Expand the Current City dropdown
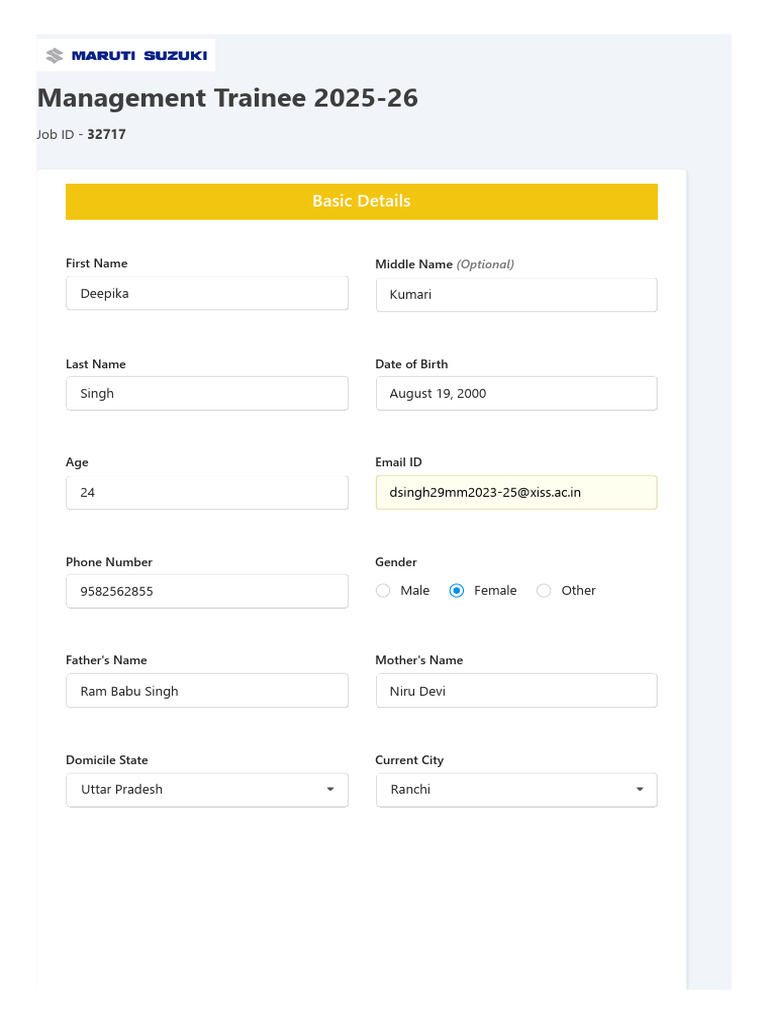The image size is (768, 1024). click(516, 790)
